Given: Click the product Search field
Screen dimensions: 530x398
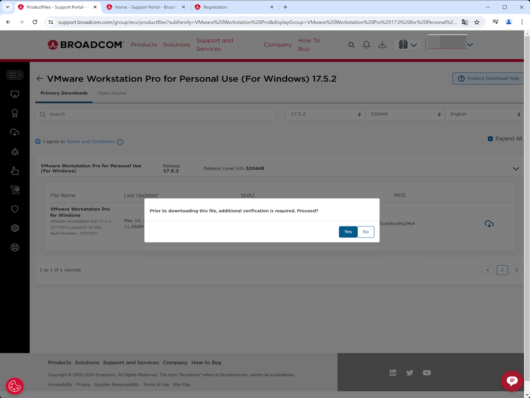Looking at the screenshot, I should [x=155, y=114].
